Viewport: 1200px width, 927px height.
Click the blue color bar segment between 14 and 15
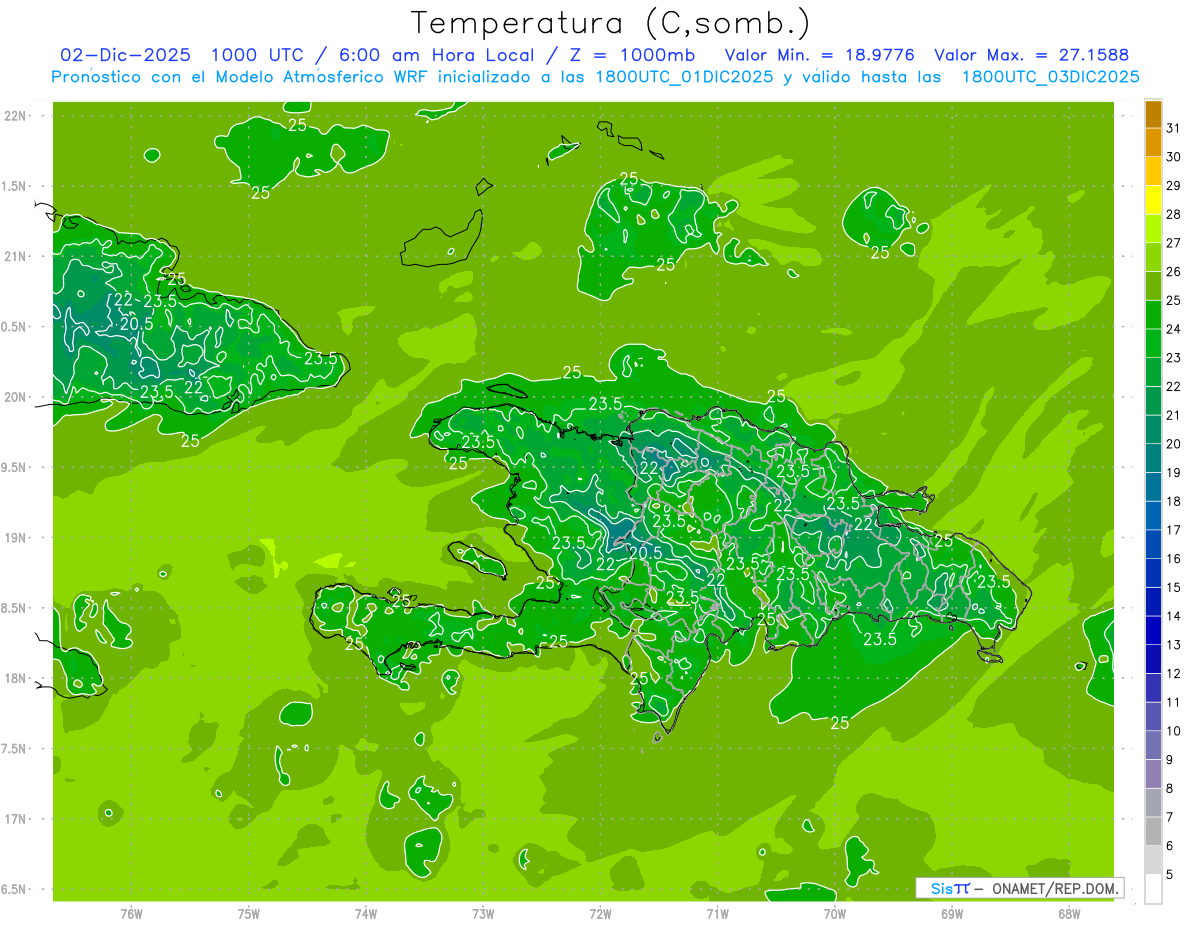[1153, 602]
